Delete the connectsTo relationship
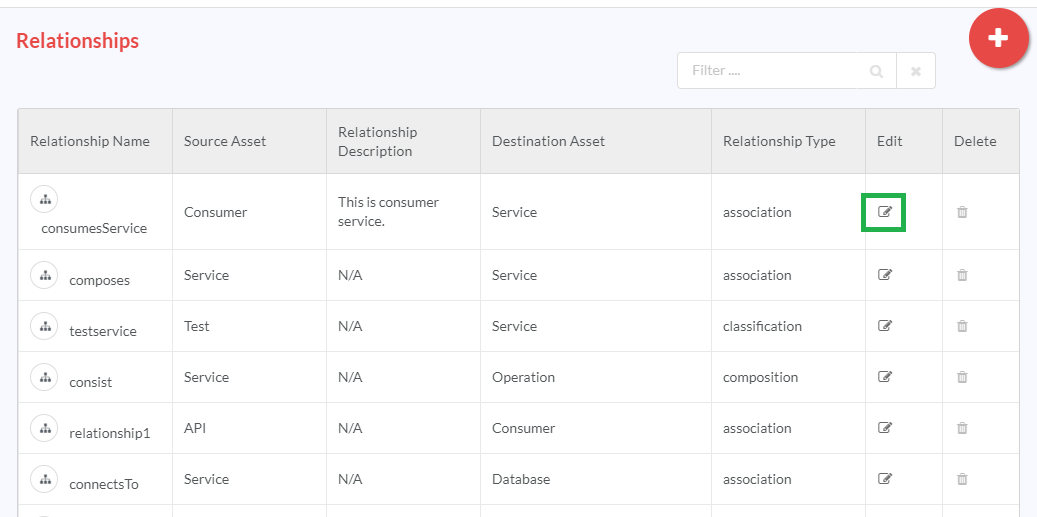This screenshot has width=1037, height=517. (x=962, y=479)
